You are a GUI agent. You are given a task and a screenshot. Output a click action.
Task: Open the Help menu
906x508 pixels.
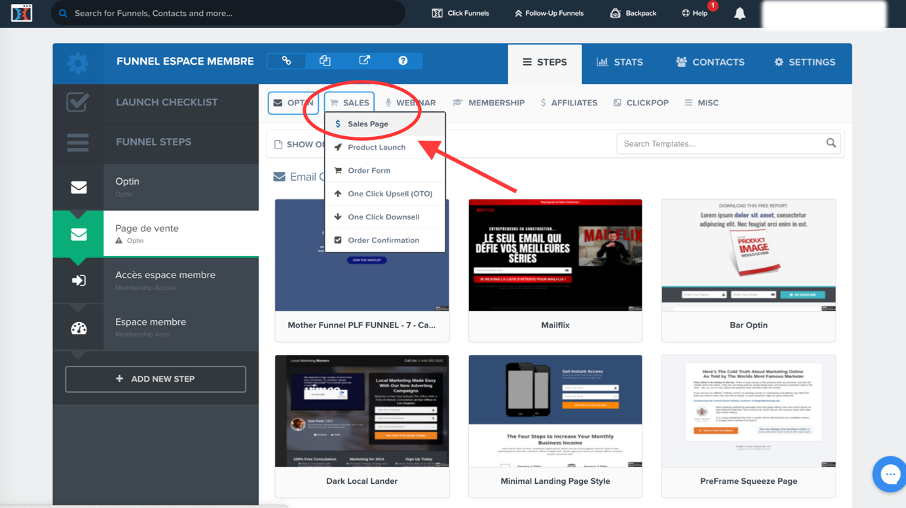tap(695, 13)
